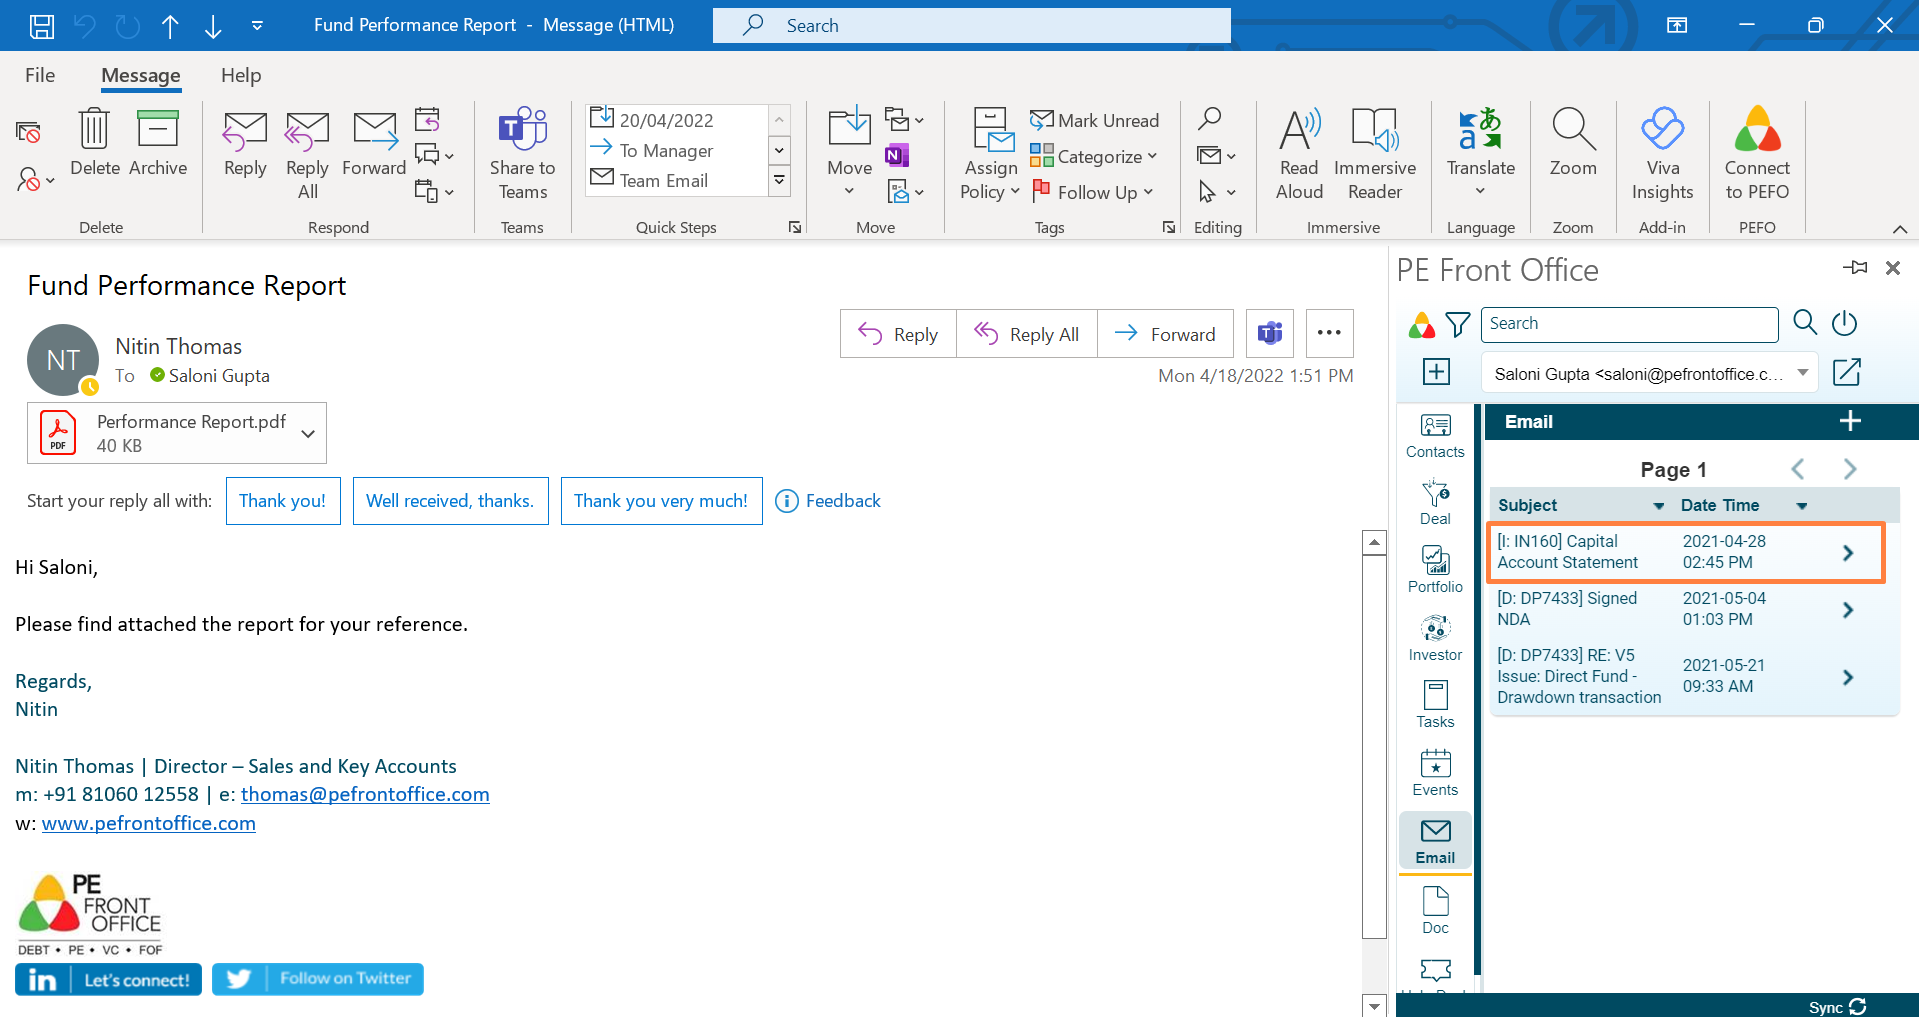1919x1017 pixels.
Task: Click the PE Front Office search field
Action: [x=1629, y=324]
